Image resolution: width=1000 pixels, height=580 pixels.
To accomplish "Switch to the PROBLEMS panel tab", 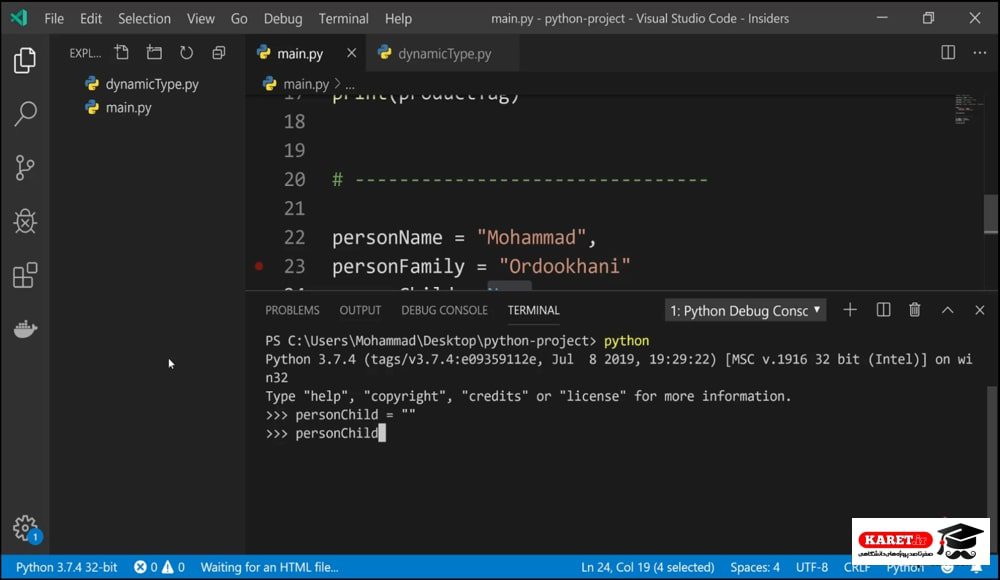I will pyautogui.click(x=292, y=310).
